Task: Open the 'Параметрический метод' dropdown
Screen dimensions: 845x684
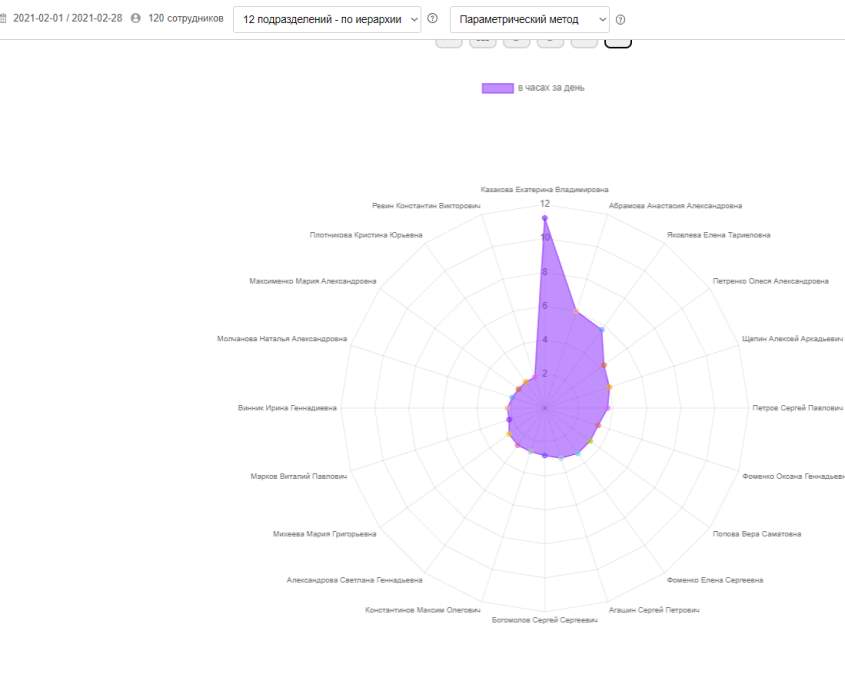Action: tap(530, 19)
